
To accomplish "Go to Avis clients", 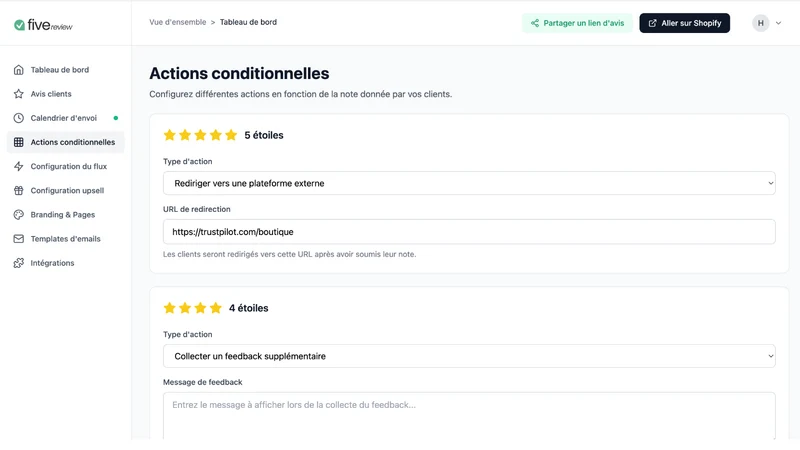I will tap(65, 94).
